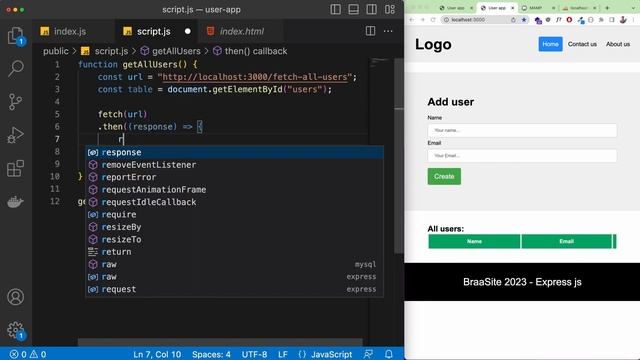Click the Email input field

pyautogui.click(x=522, y=156)
